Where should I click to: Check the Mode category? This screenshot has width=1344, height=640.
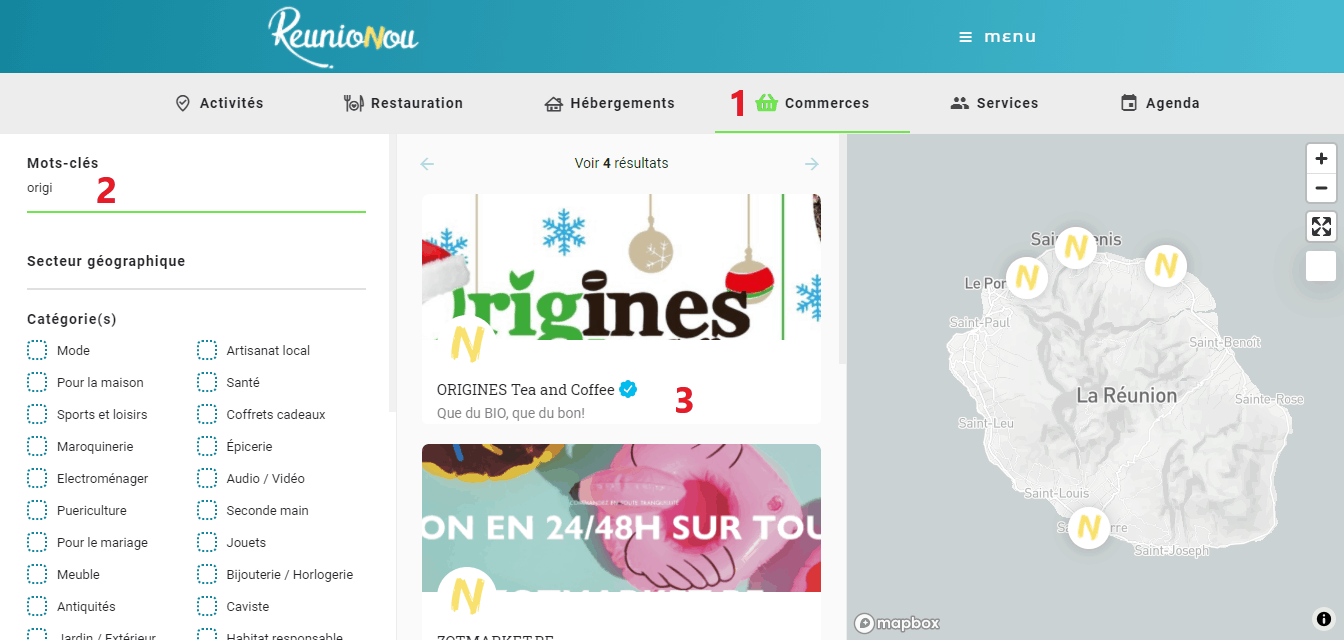tap(37, 350)
